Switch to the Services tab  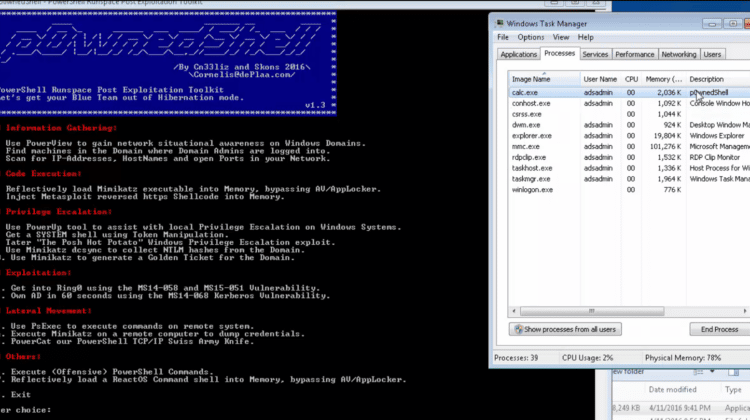pos(595,55)
